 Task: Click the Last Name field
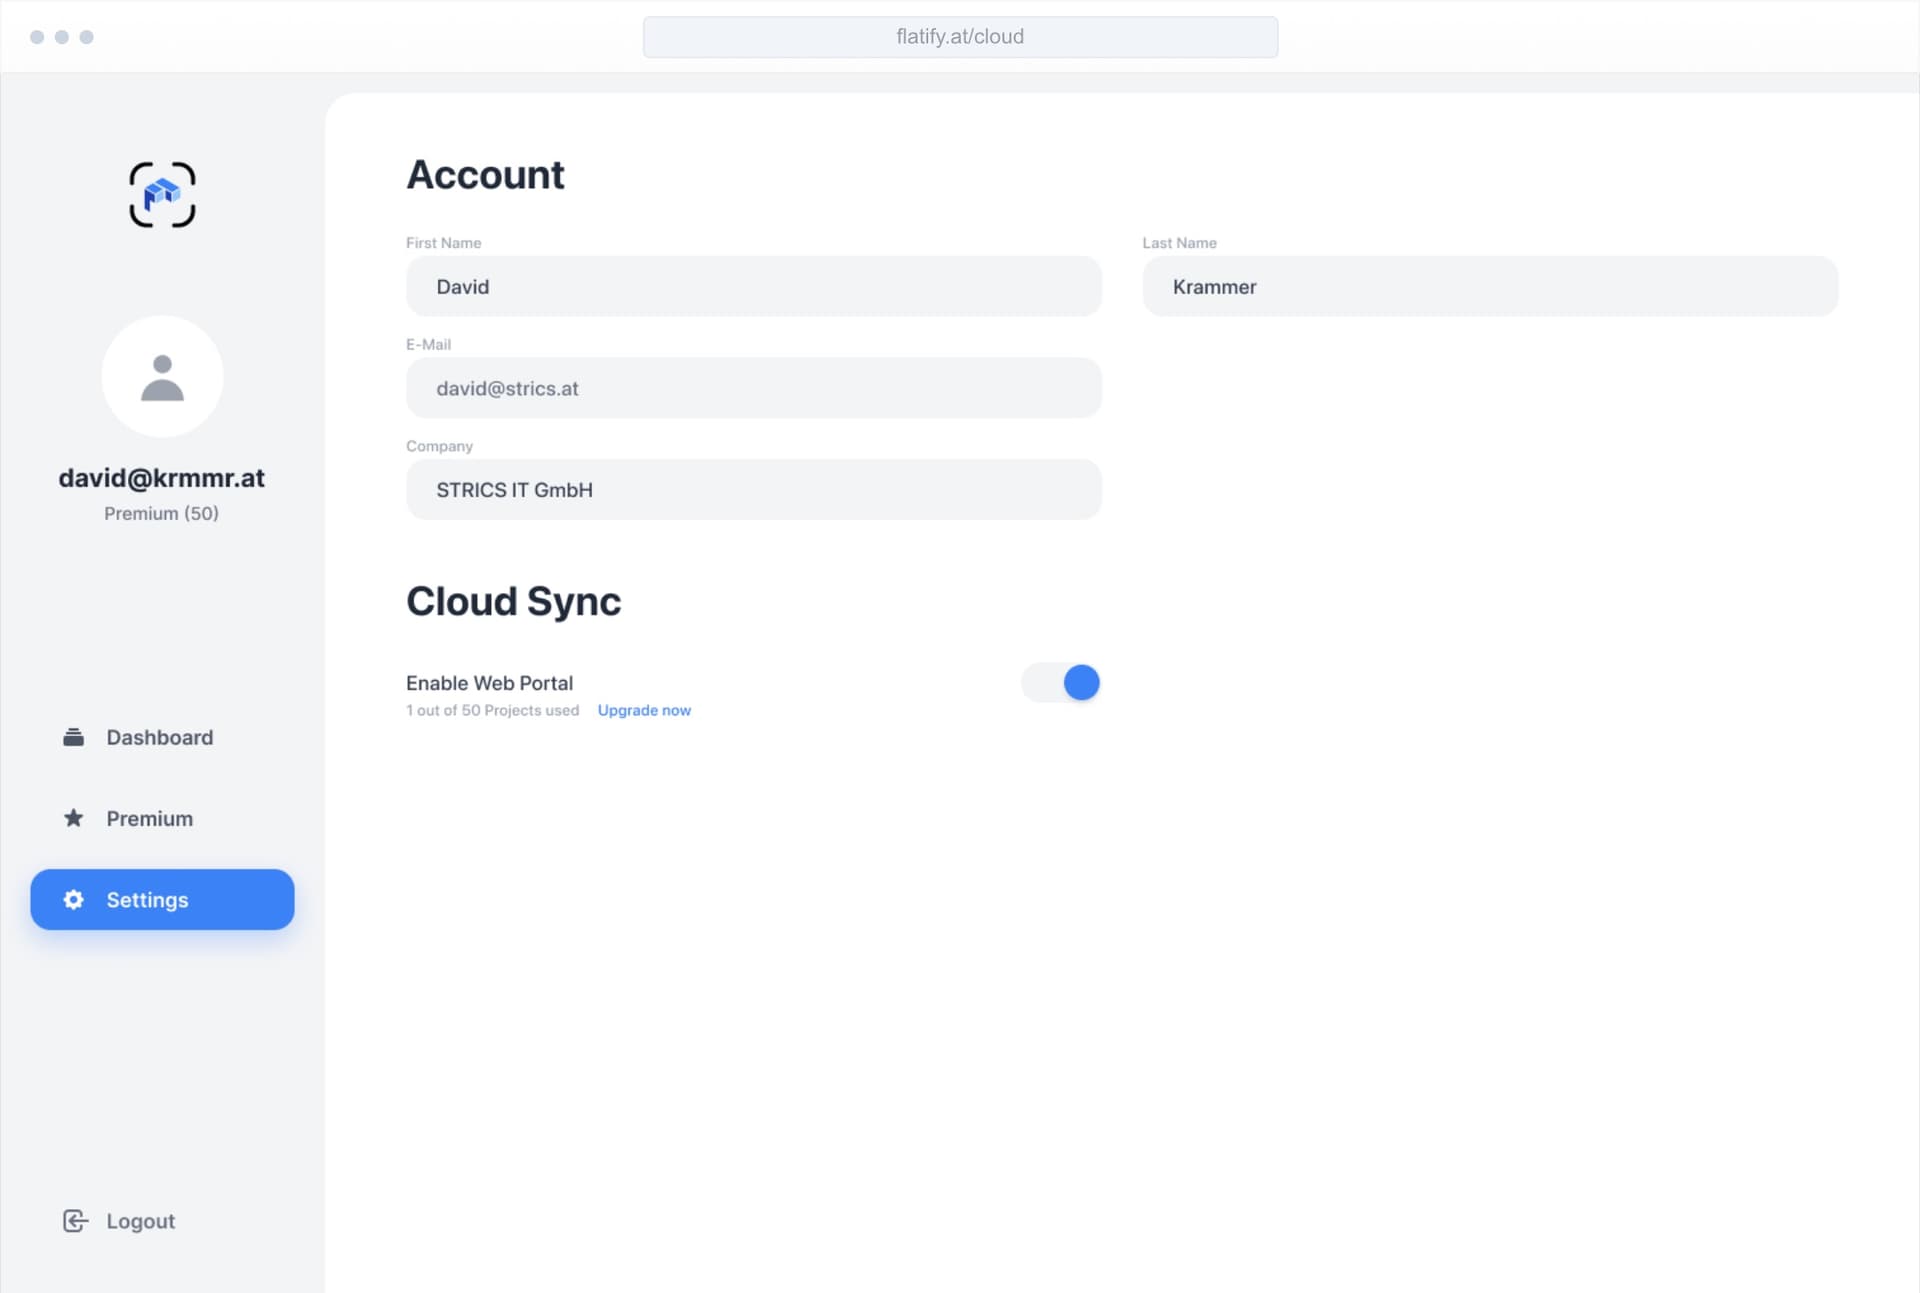tap(1489, 287)
